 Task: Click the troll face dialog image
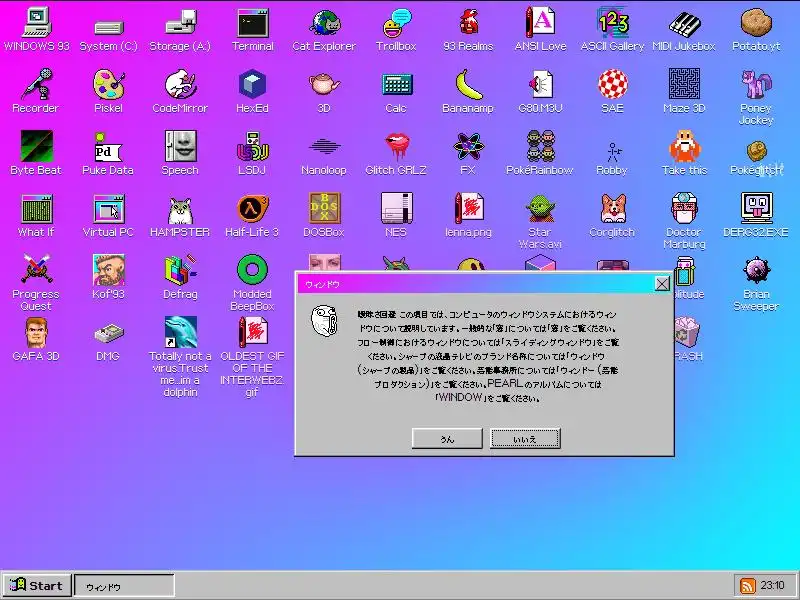324,320
